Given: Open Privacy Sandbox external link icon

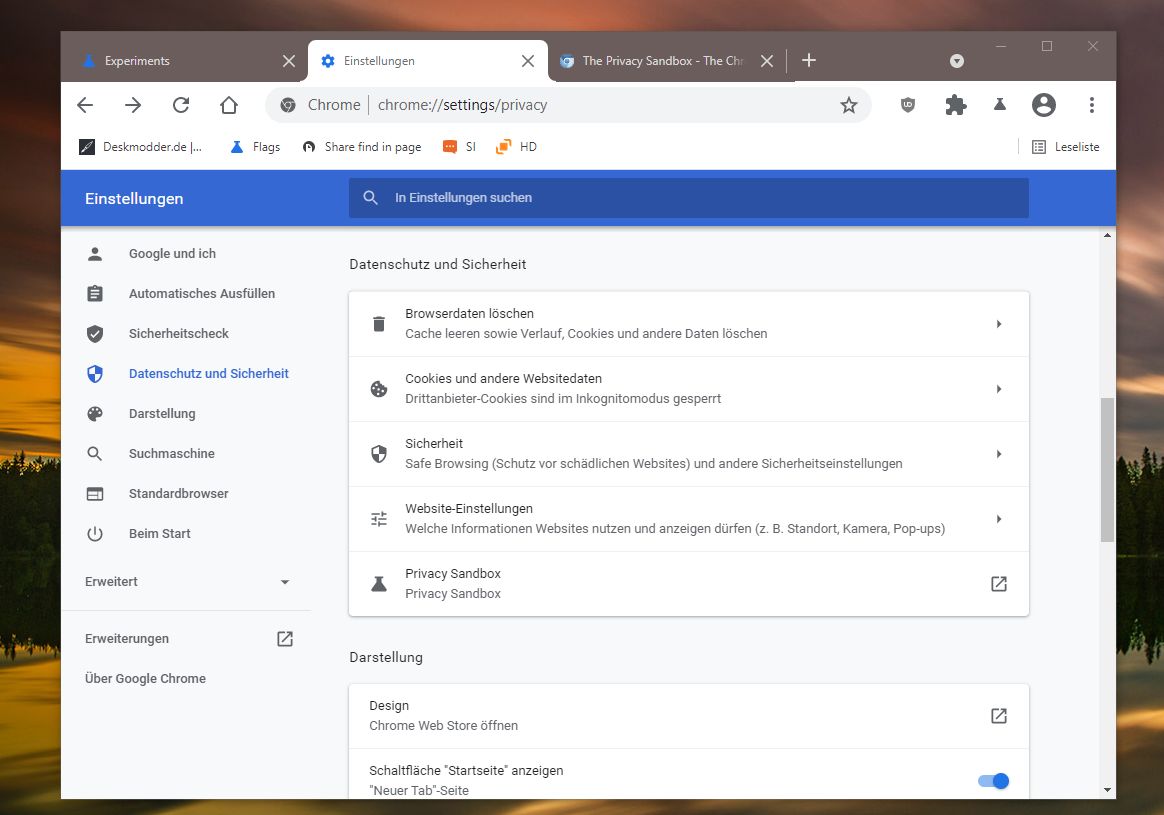Looking at the screenshot, I should (x=999, y=584).
